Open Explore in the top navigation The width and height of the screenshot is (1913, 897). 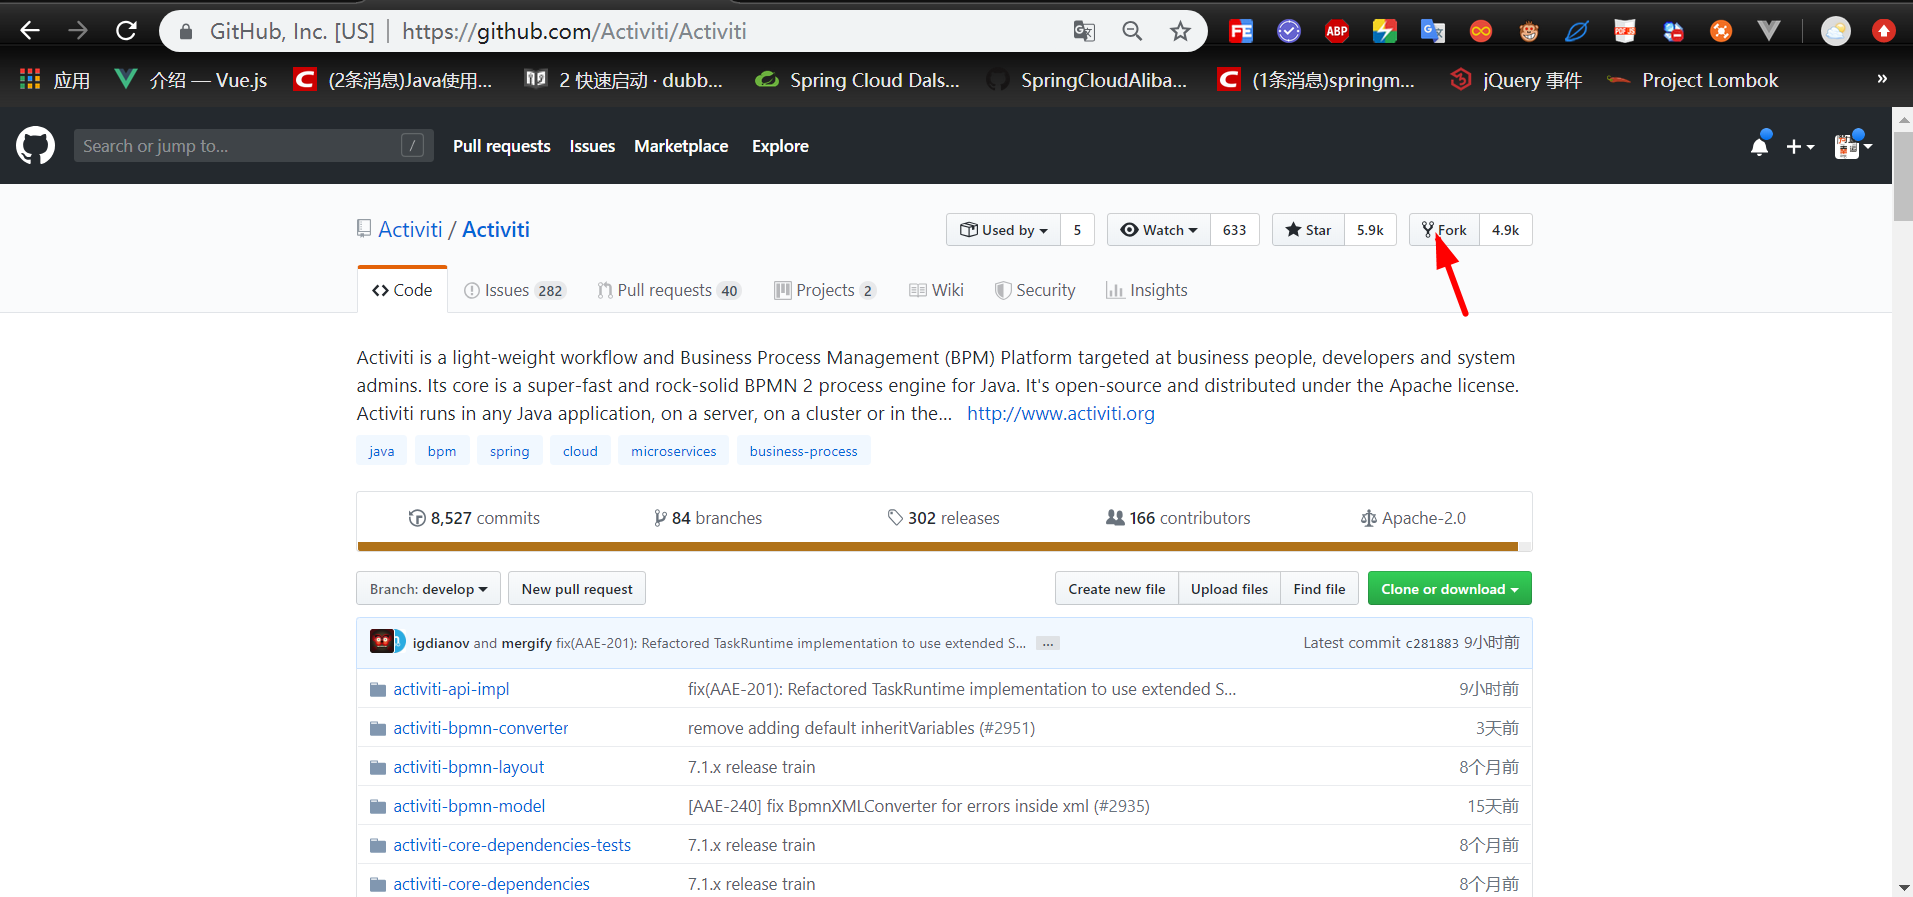tap(780, 146)
